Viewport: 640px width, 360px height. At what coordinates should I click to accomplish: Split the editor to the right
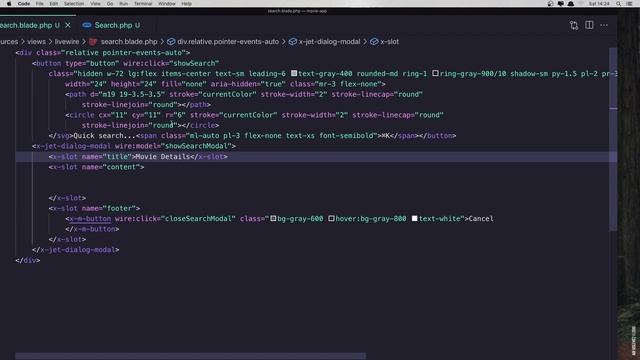pos(589,25)
